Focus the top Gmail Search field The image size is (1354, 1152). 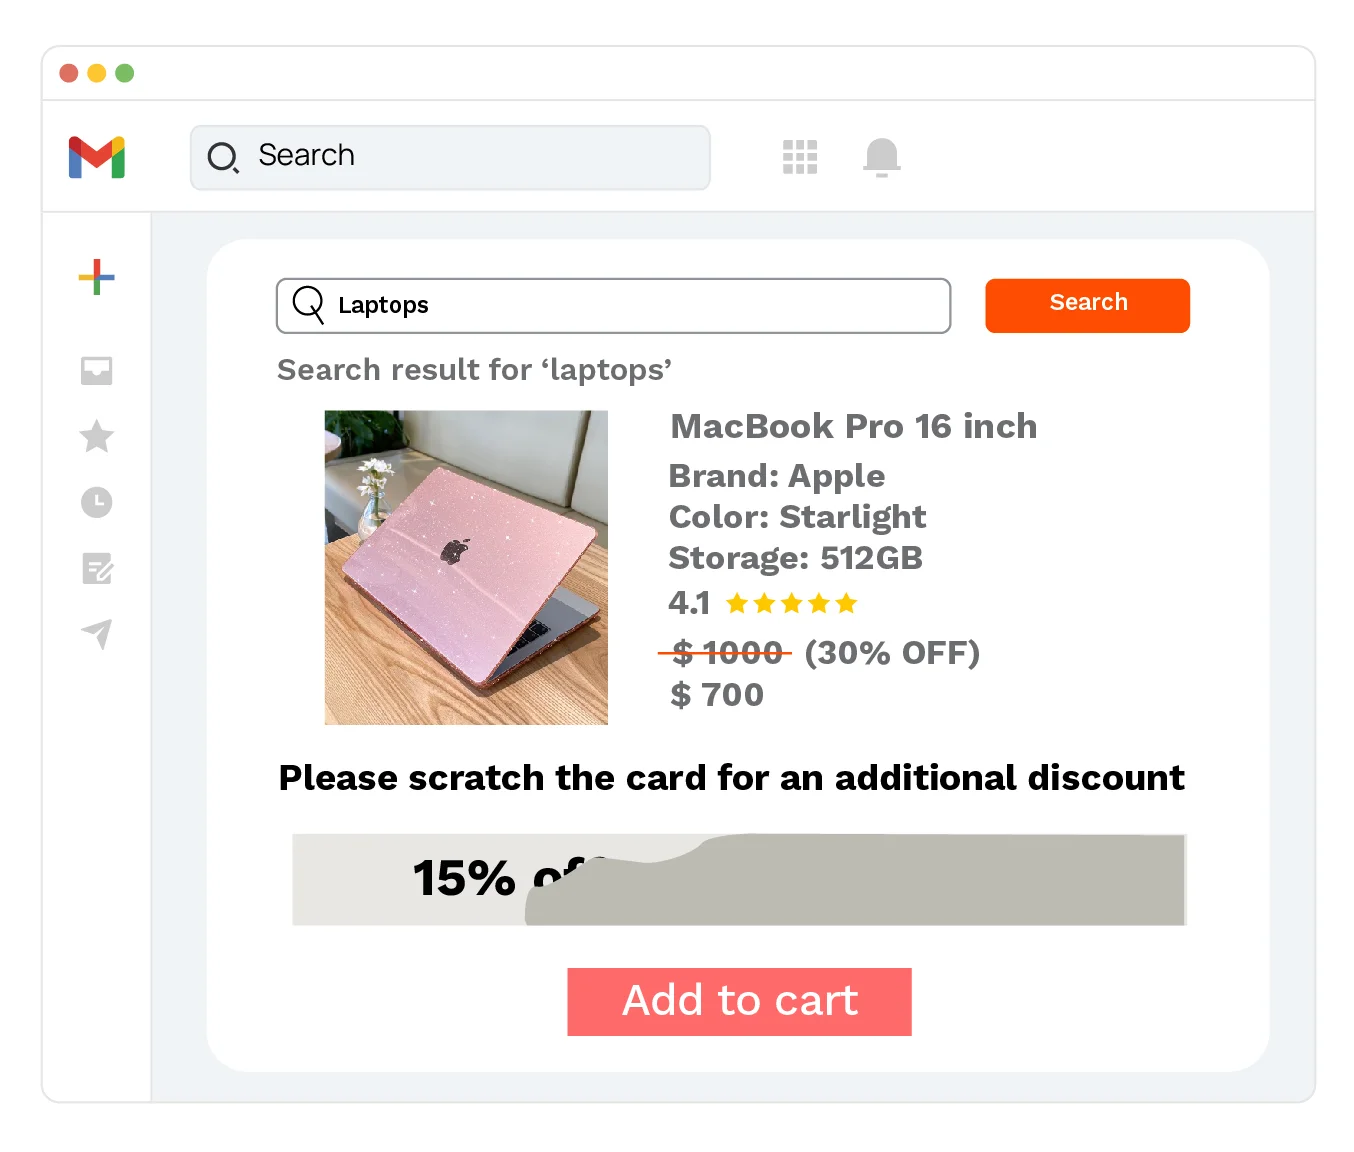click(x=470, y=157)
